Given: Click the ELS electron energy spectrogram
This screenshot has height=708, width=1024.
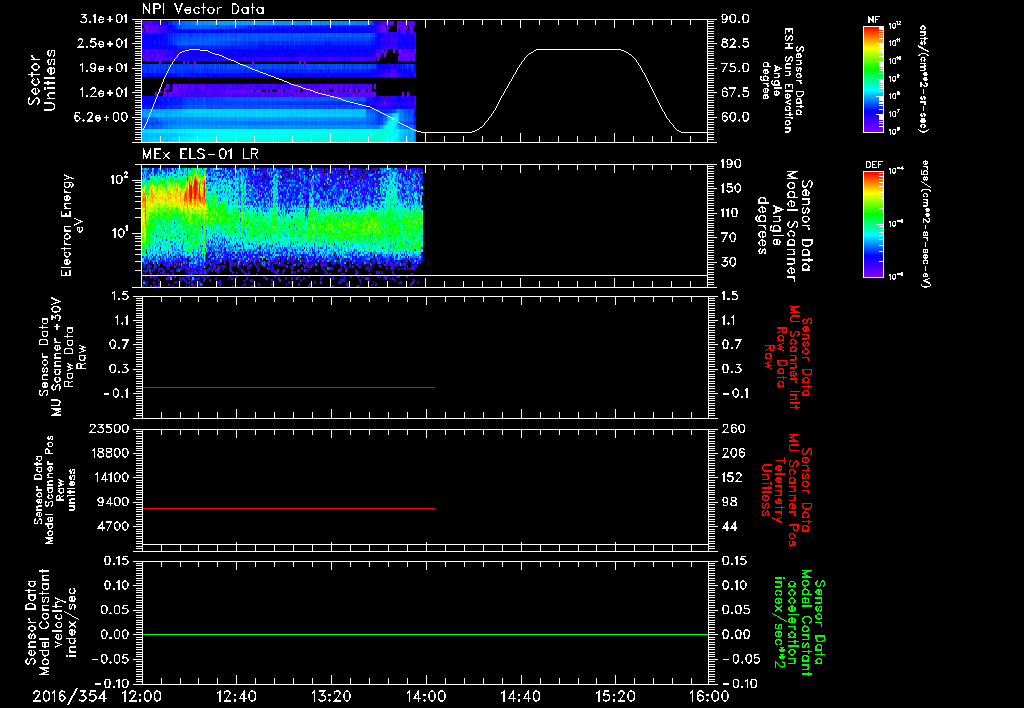Looking at the screenshot, I should 282,225.
